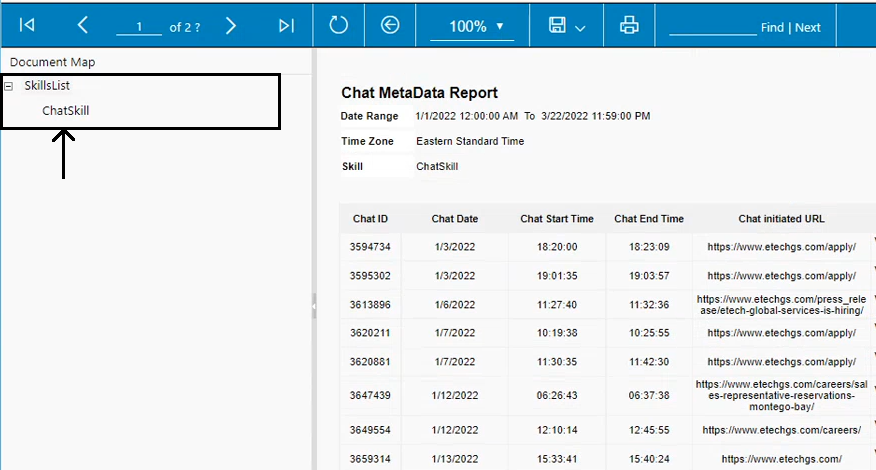The height and width of the screenshot is (470, 876).
Task: Go to next report page
Action: click(x=231, y=26)
